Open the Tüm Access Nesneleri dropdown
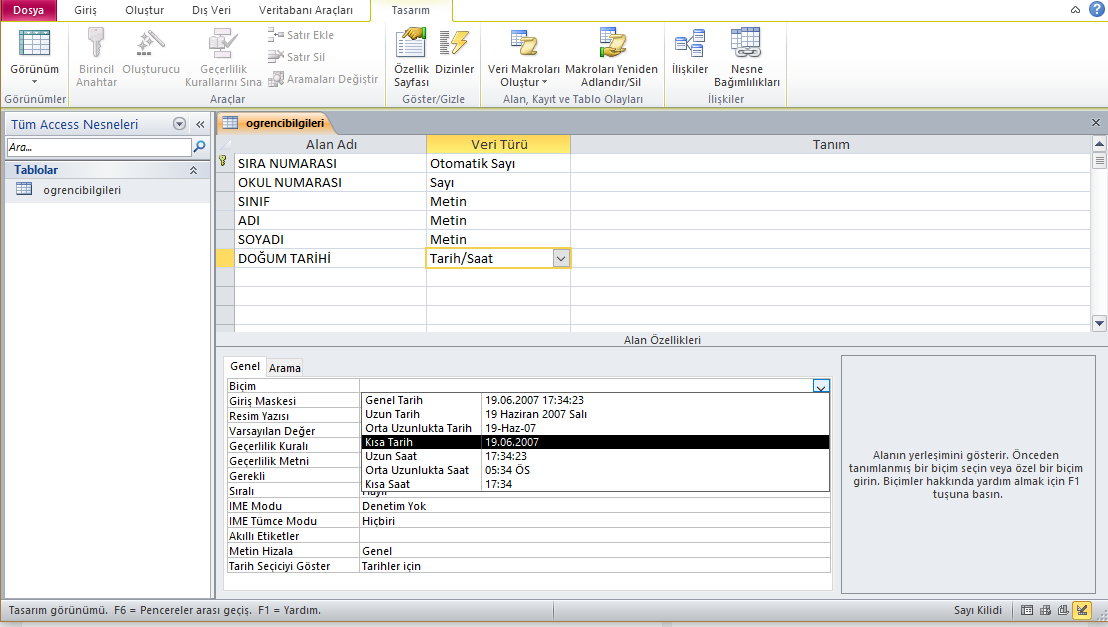 179,124
